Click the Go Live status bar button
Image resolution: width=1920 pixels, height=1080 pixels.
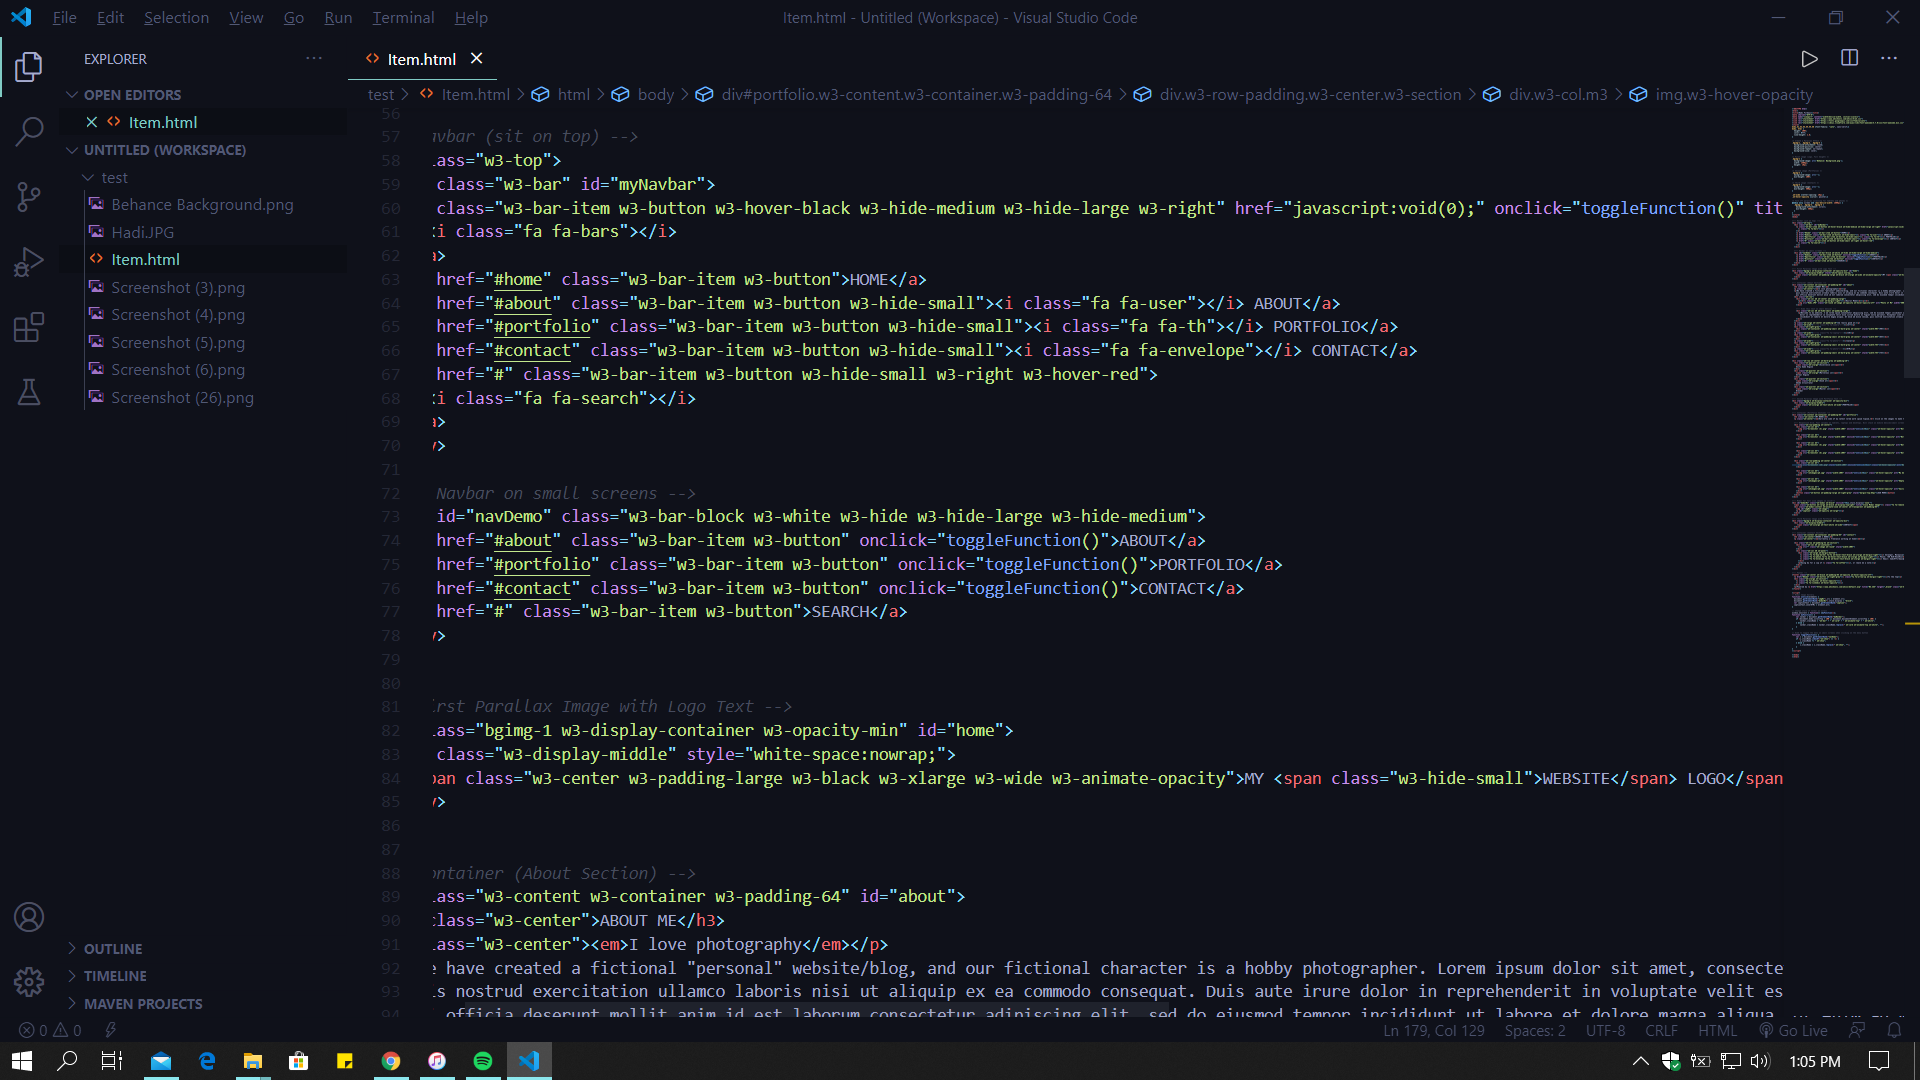tap(1793, 1031)
